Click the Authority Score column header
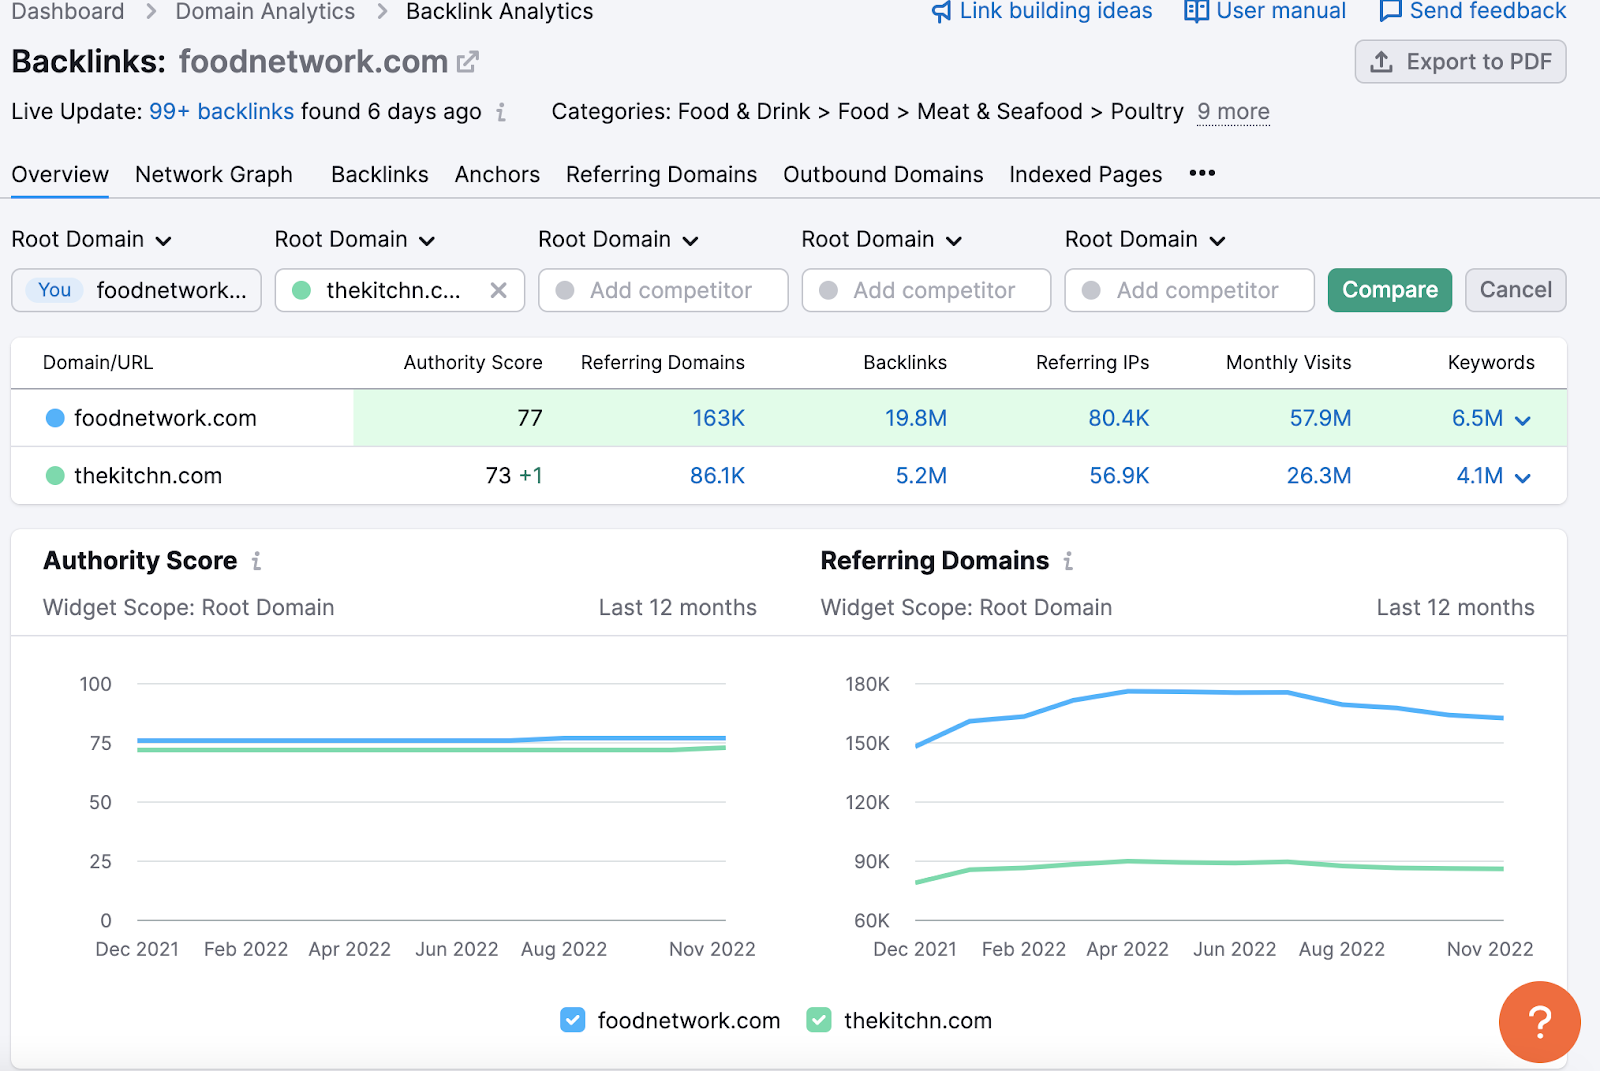This screenshot has height=1071, width=1600. point(473,363)
